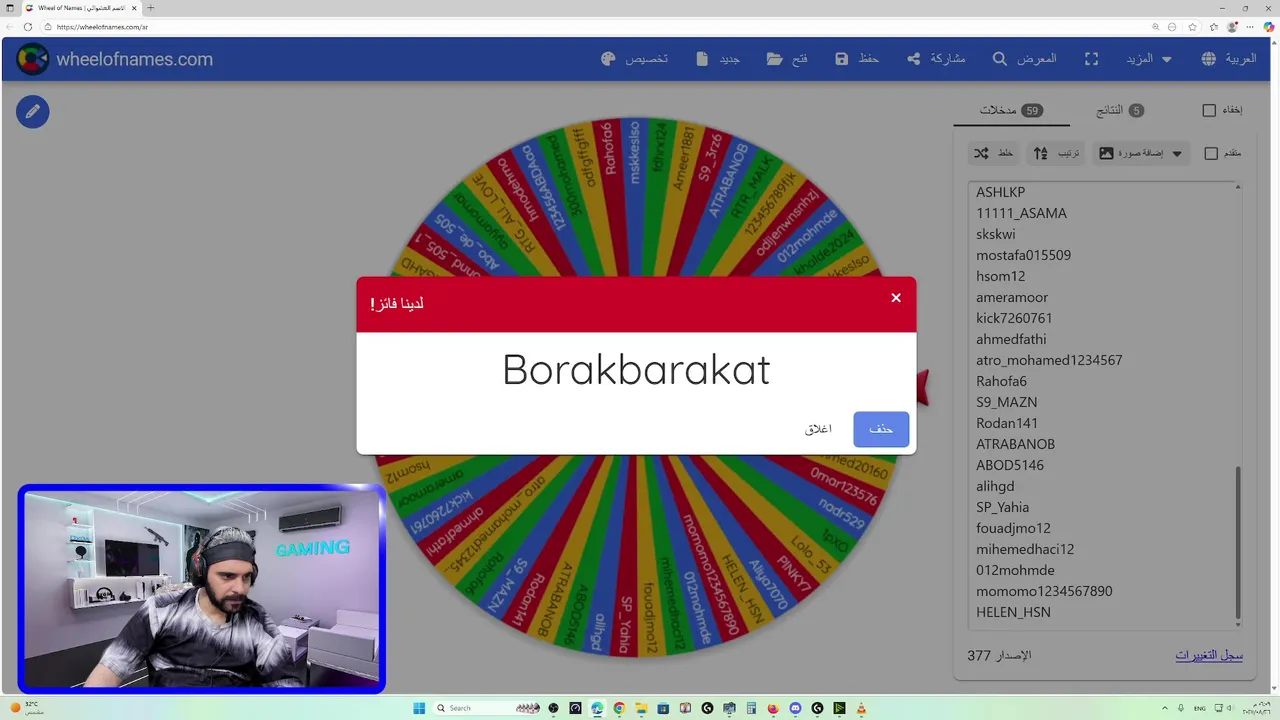This screenshot has width=1280, height=720.
Task: Click the Borakbarakat winner name text
Action: (636, 370)
